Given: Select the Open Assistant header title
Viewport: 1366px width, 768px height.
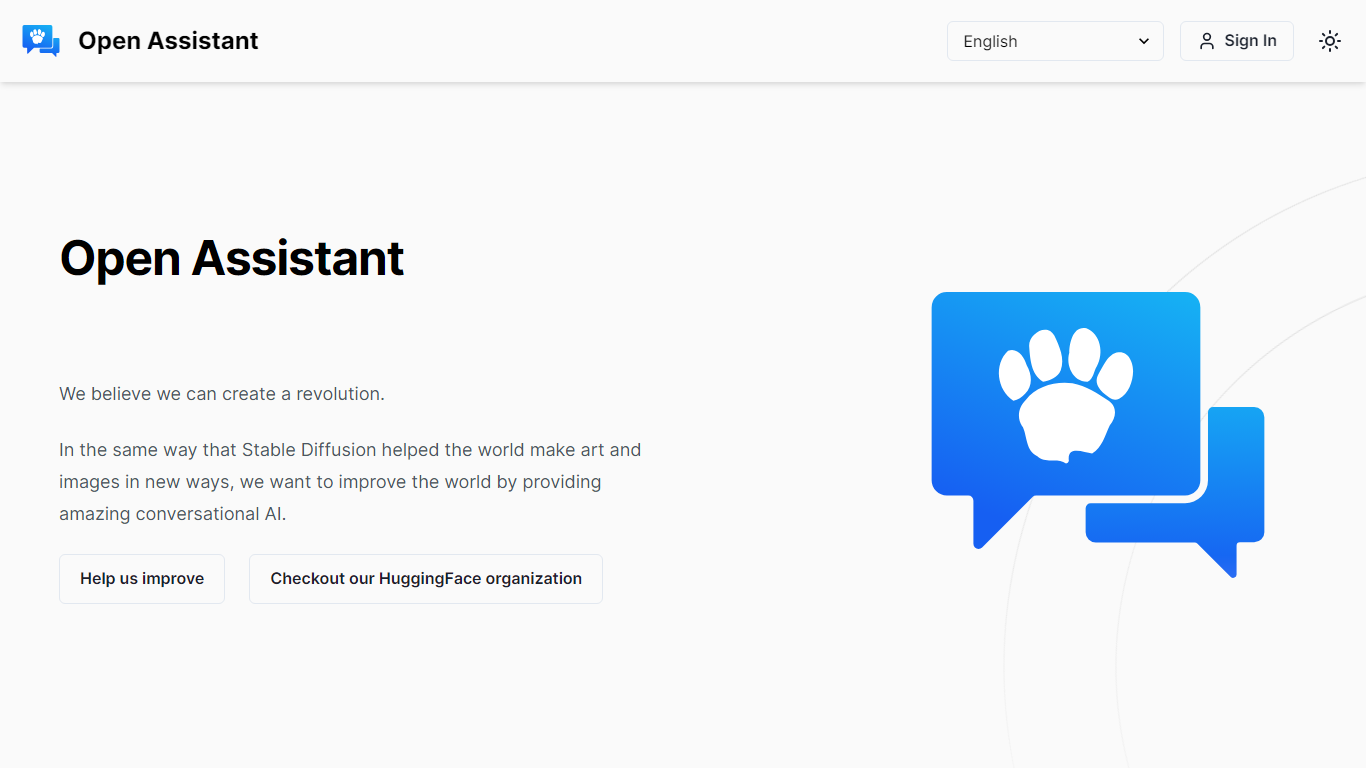Looking at the screenshot, I should (x=168, y=41).
